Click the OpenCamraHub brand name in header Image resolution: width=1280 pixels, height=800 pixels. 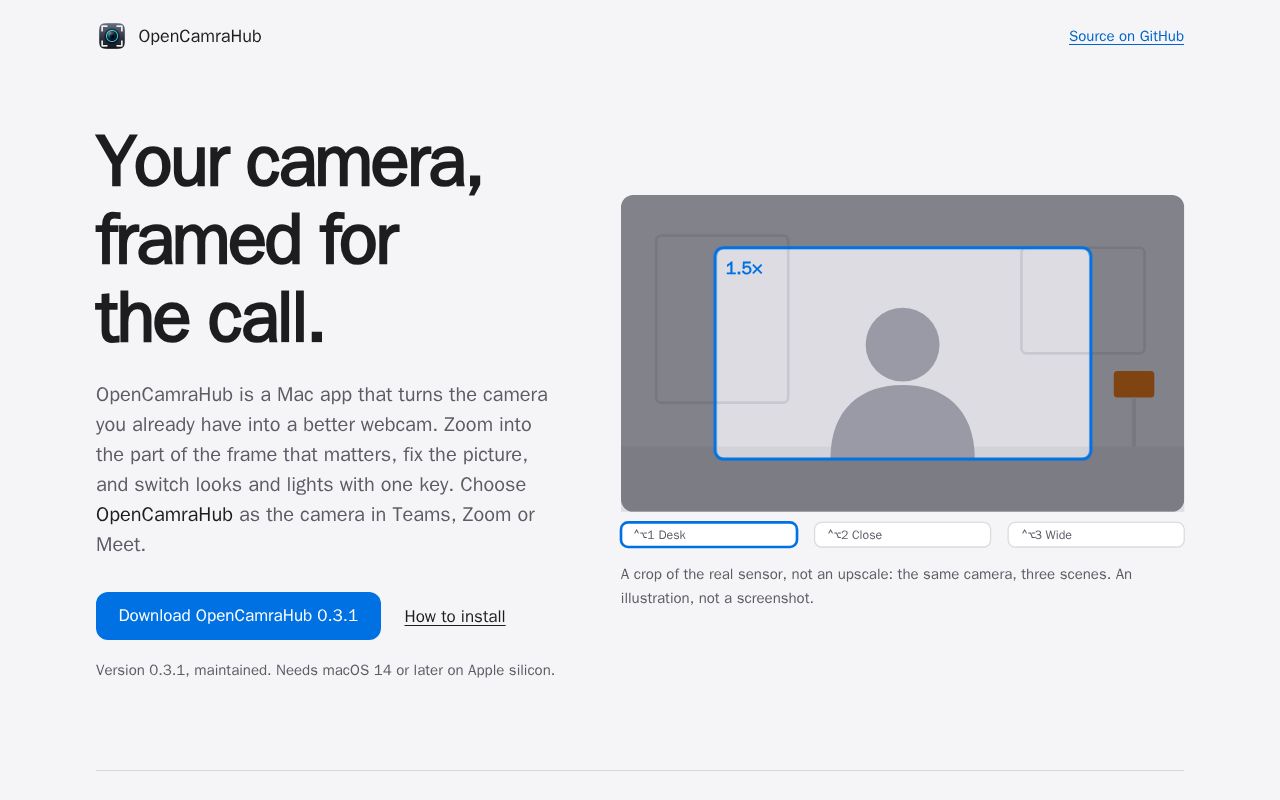(200, 36)
